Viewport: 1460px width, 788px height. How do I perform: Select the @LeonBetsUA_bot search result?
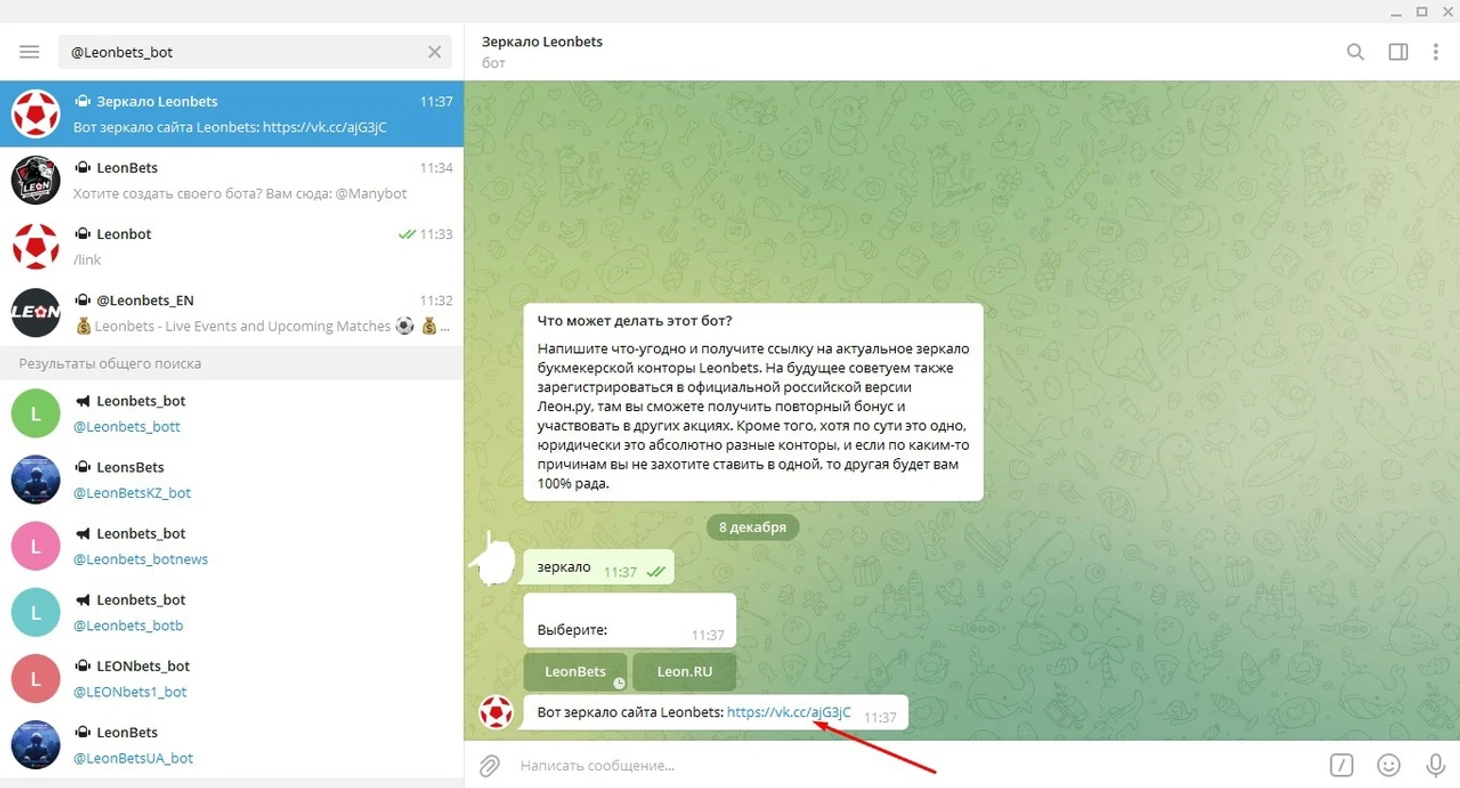[x=231, y=744]
